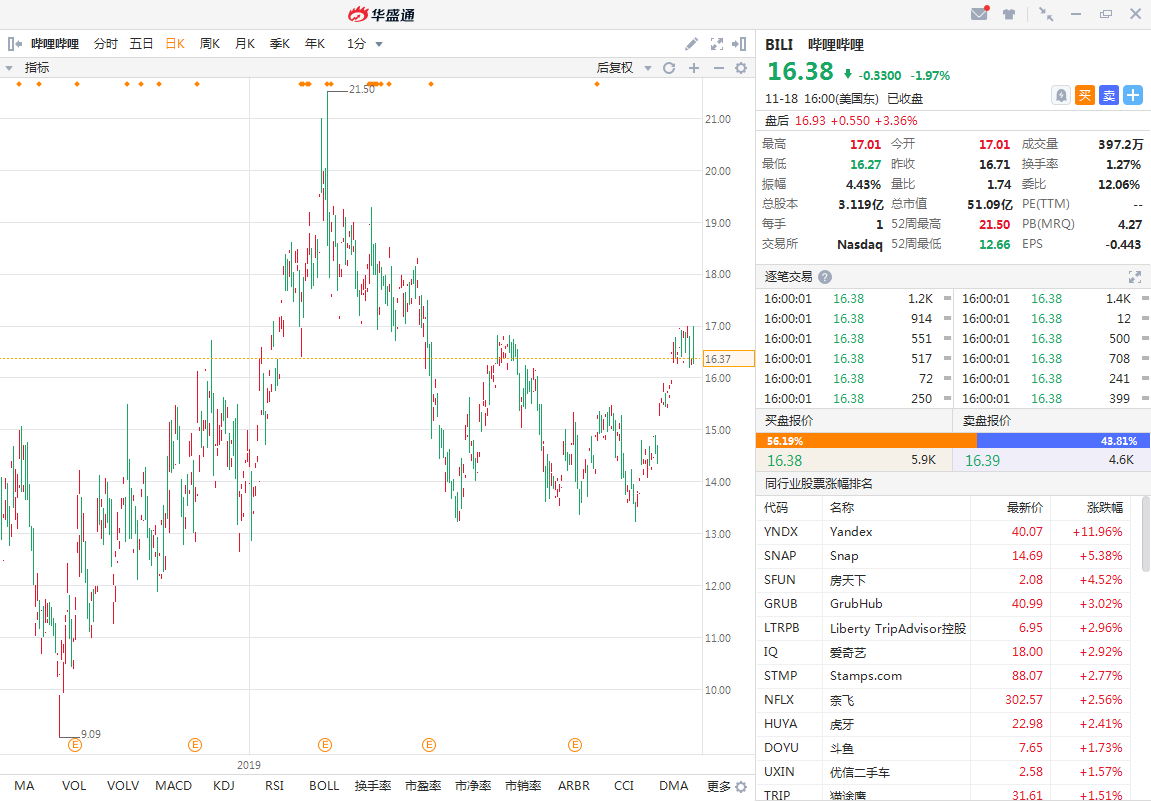Refresh the chart with circular arrow
Viewport: 1151px width, 802px height.
coord(669,68)
